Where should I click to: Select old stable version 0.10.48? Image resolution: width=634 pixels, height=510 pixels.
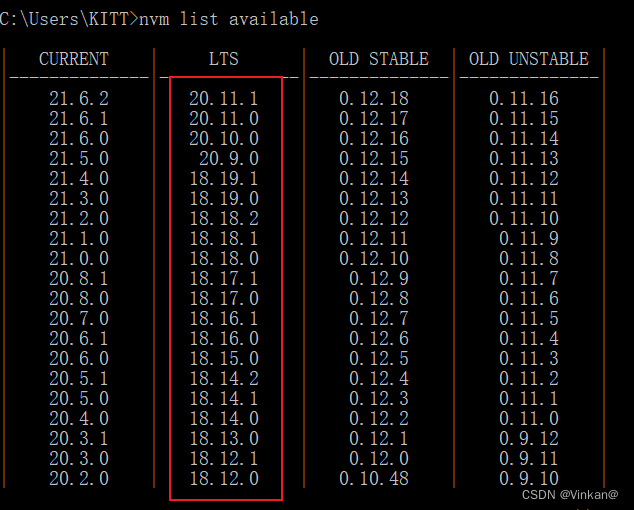[374, 479]
